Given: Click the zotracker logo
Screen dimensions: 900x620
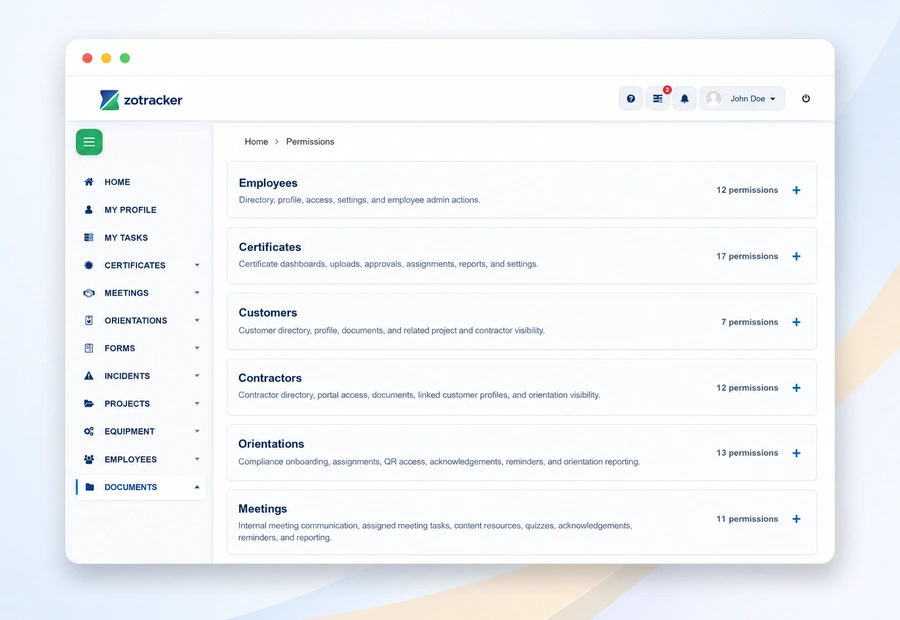Looking at the screenshot, I should point(141,100).
